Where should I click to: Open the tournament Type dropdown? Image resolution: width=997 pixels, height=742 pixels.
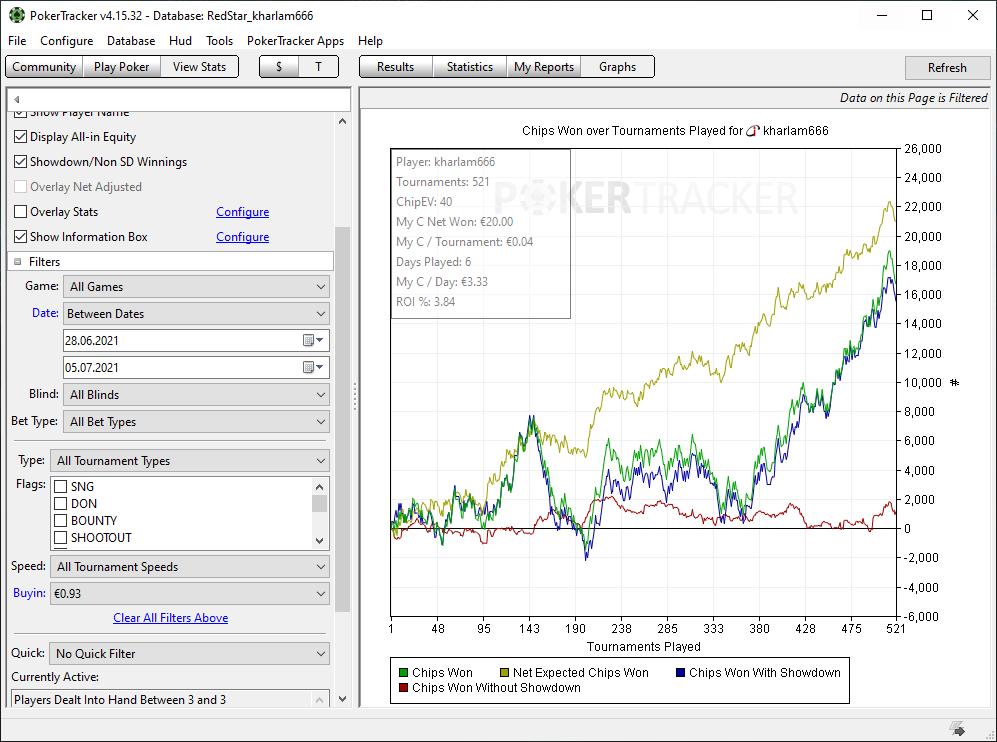(190, 460)
